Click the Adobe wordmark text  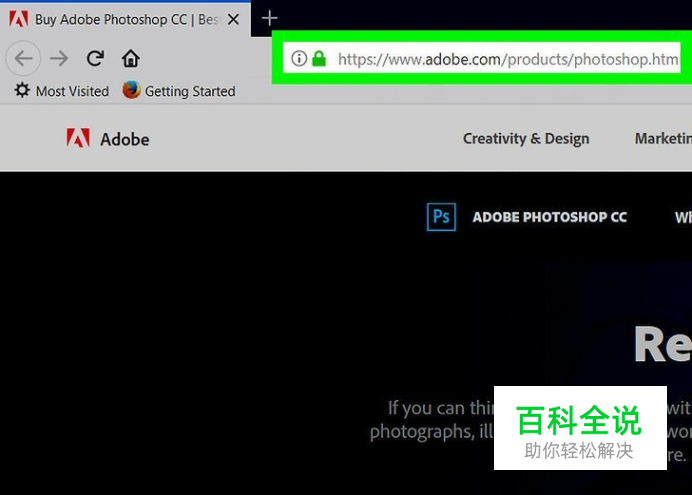click(x=125, y=139)
